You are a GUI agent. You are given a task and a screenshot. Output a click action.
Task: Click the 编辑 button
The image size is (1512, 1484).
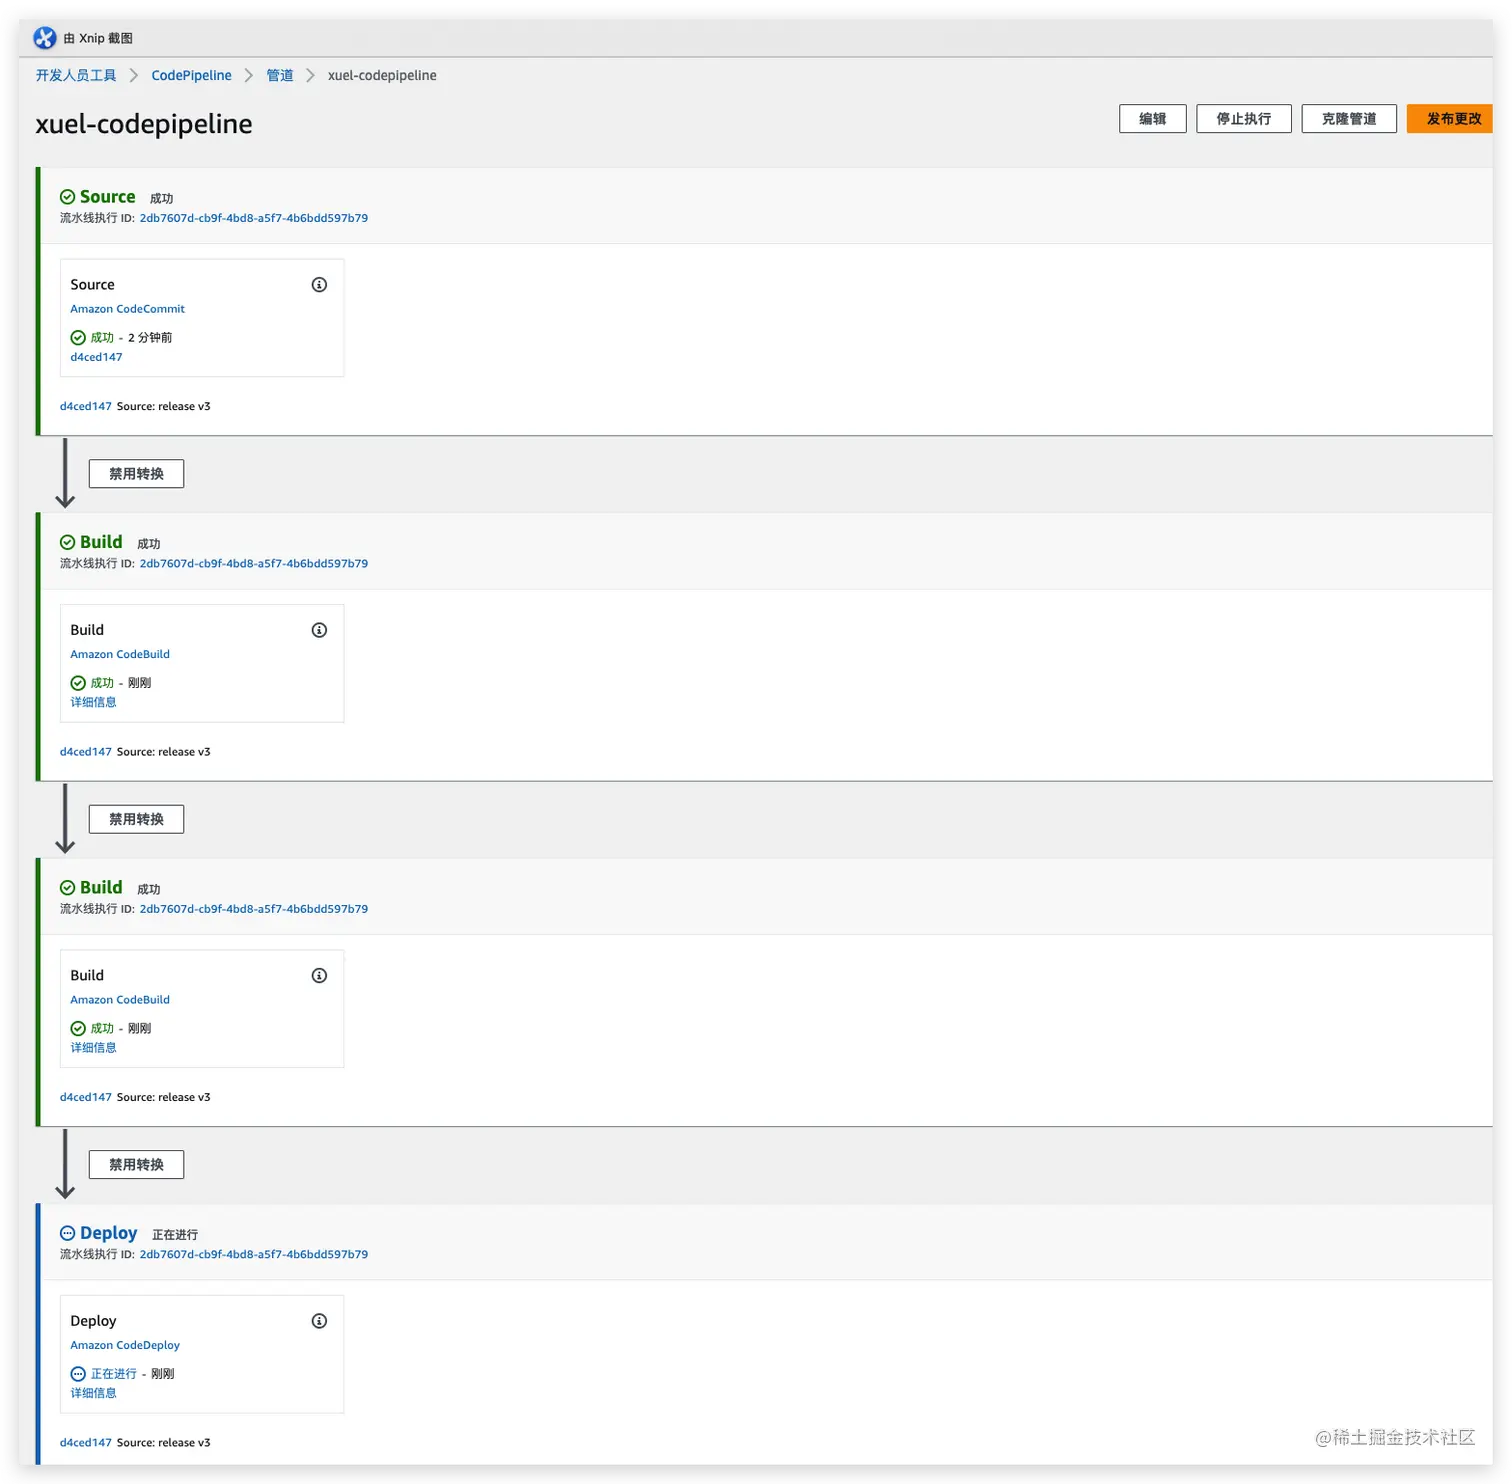(x=1152, y=119)
